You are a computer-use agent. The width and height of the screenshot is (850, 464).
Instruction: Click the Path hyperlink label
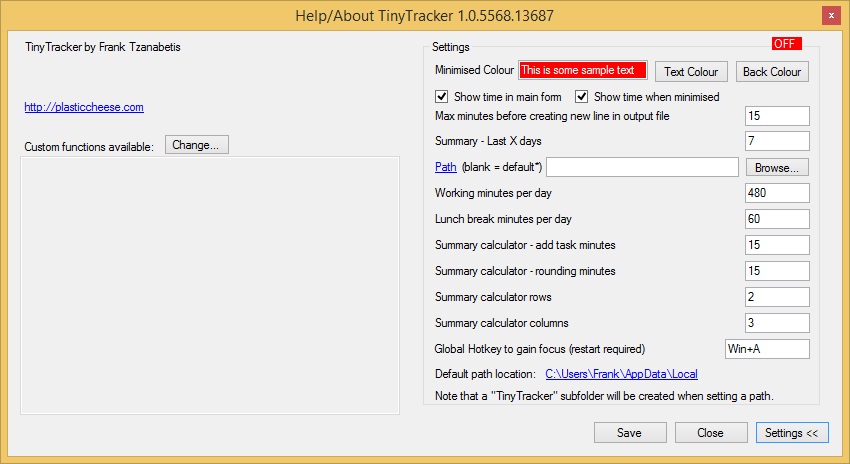[446, 167]
